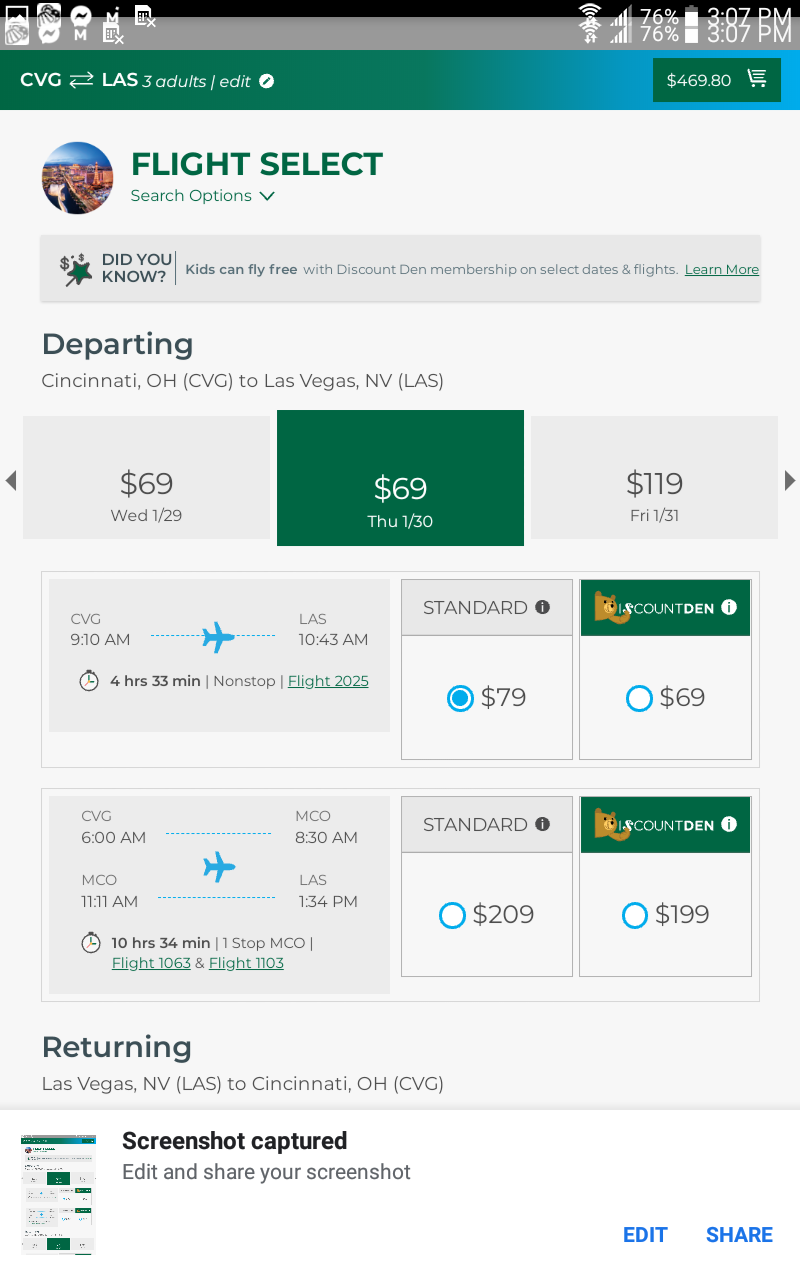Click the info icon on the first STANDARD header
This screenshot has height=1280, width=800.
542,607
